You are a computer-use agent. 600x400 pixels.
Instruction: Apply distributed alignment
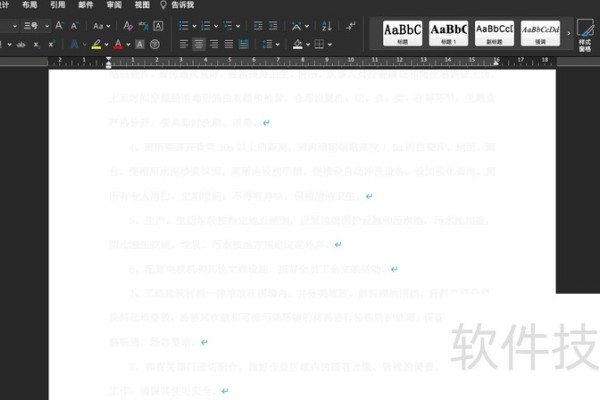pos(244,45)
